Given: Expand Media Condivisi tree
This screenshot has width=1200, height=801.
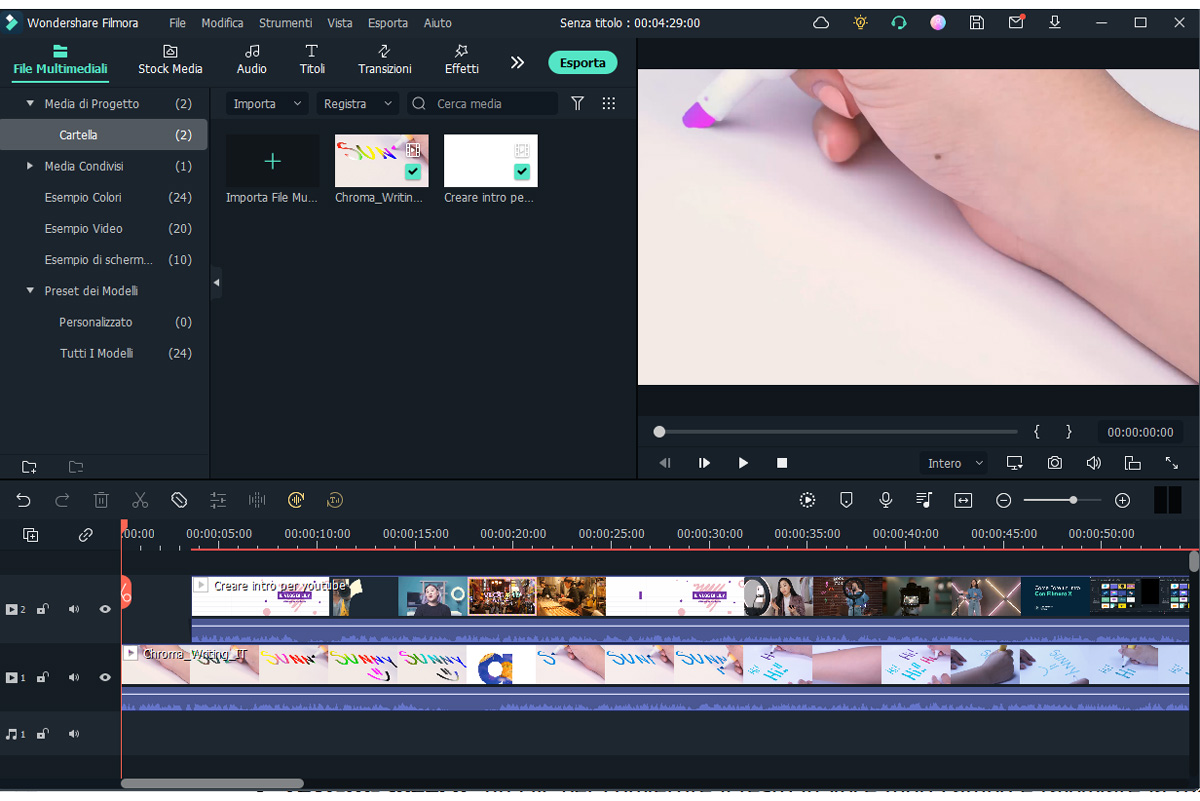Looking at the screenshot, I should tap(30, 166).
